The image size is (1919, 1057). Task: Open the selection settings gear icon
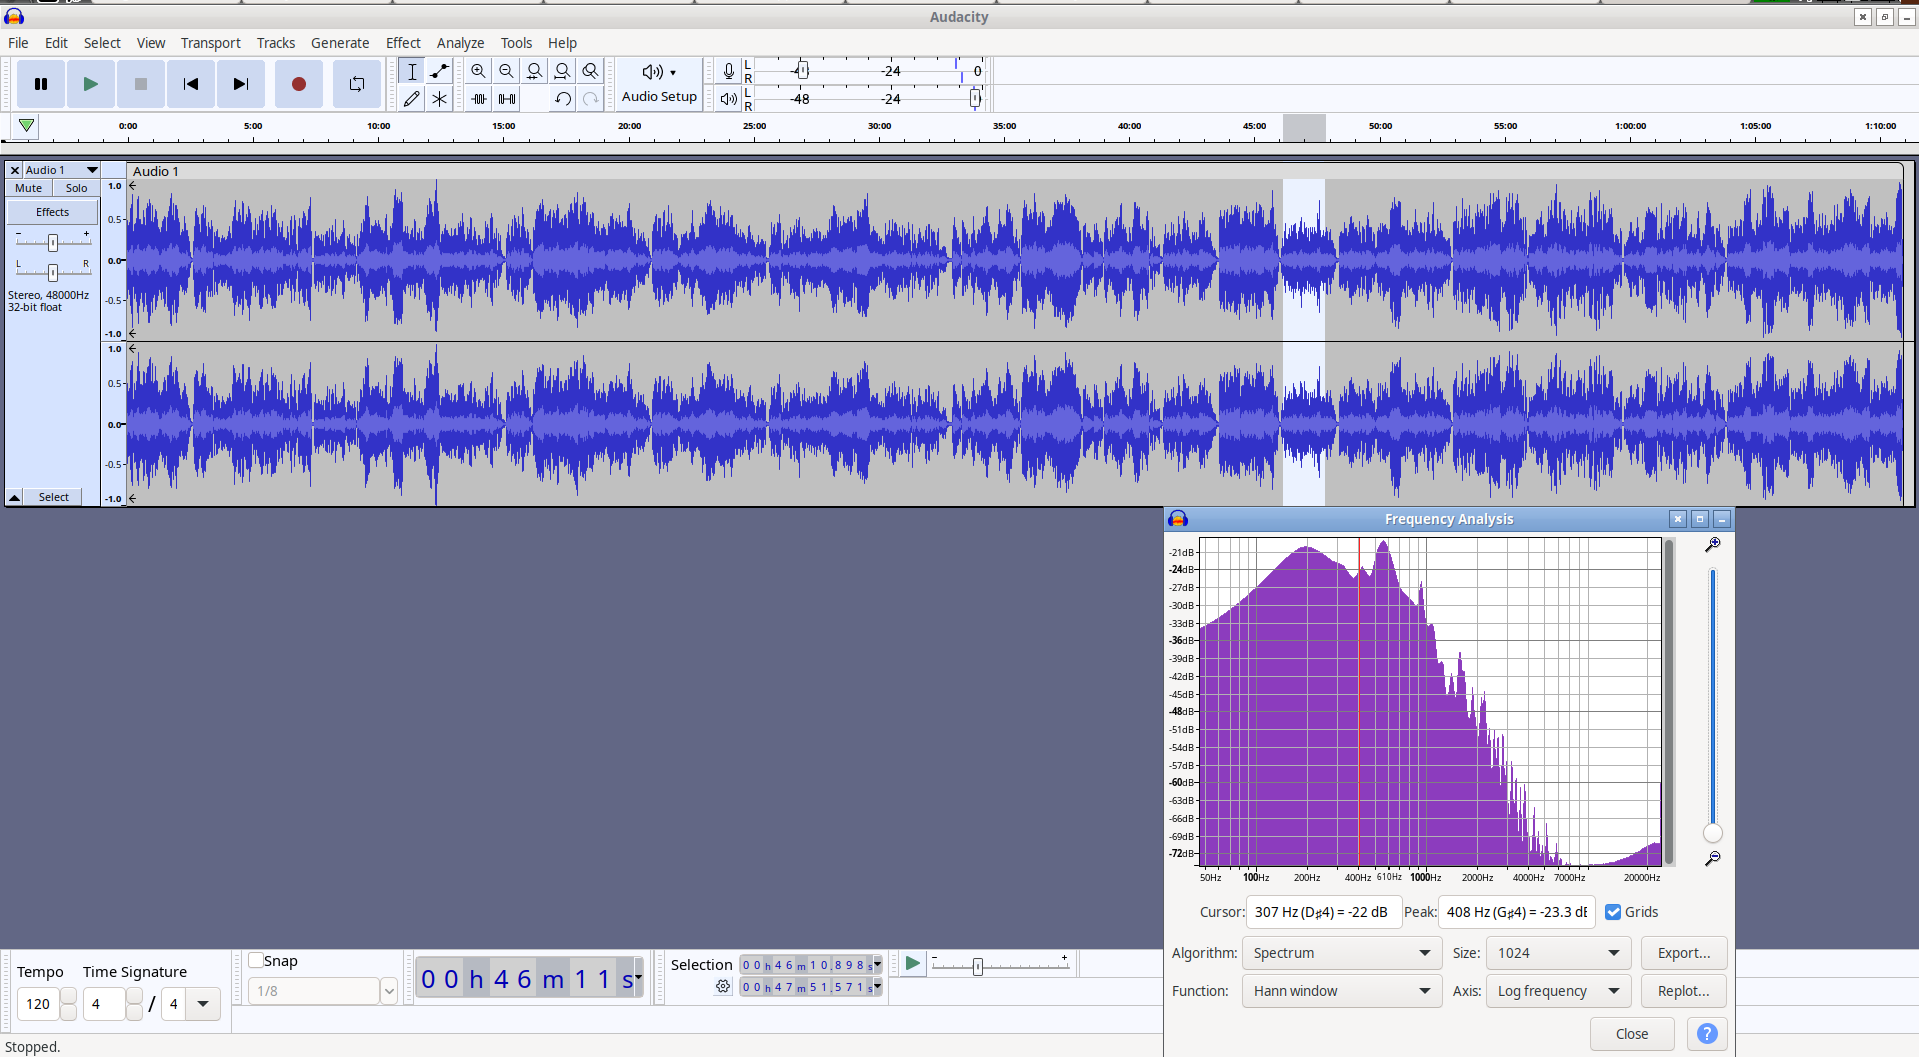point(723,987)
